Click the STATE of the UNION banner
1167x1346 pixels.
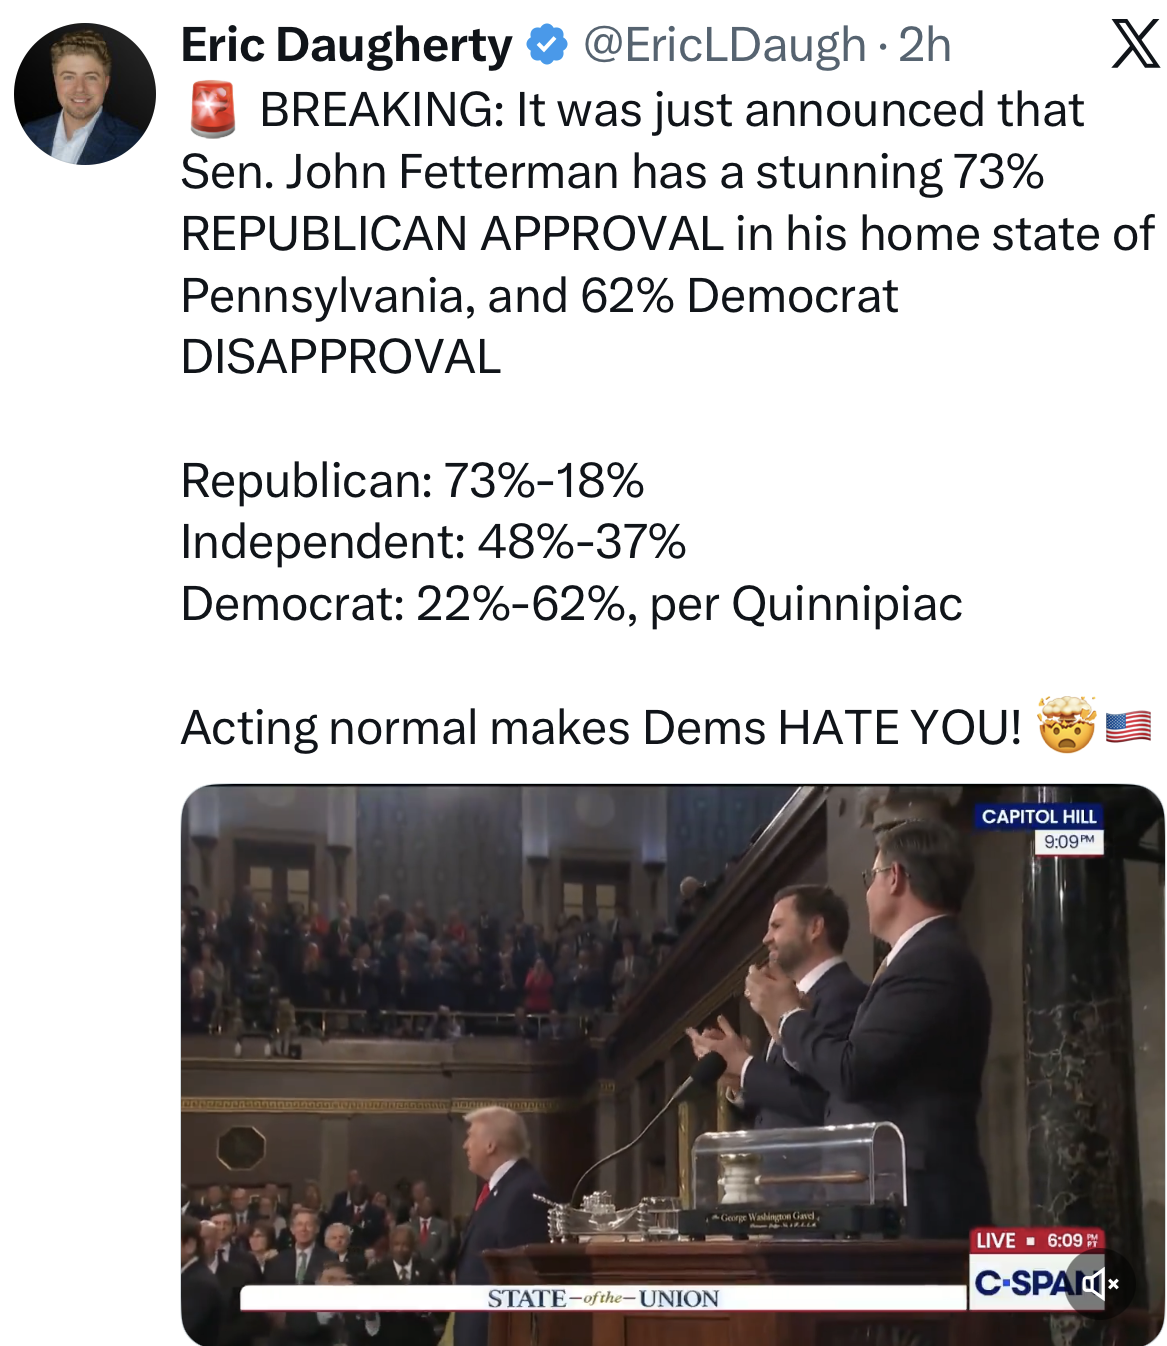pos(603,1298)
